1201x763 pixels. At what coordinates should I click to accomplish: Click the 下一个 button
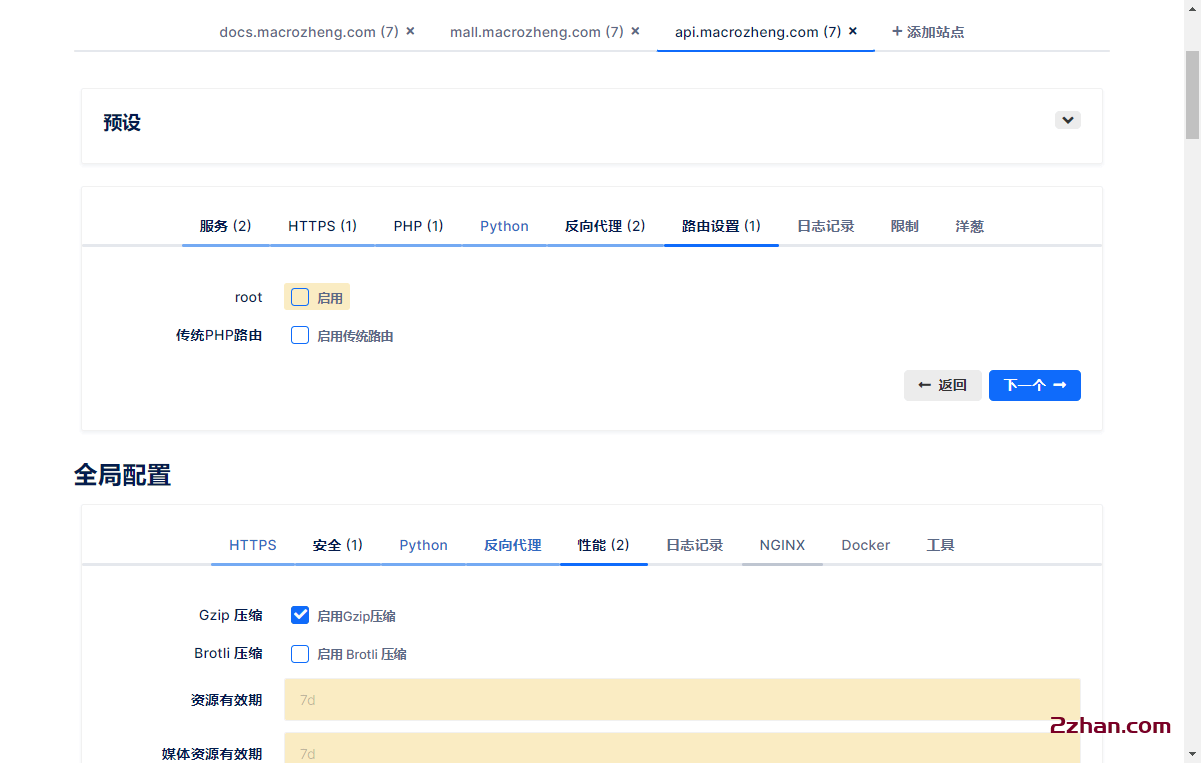point(1034,385)
